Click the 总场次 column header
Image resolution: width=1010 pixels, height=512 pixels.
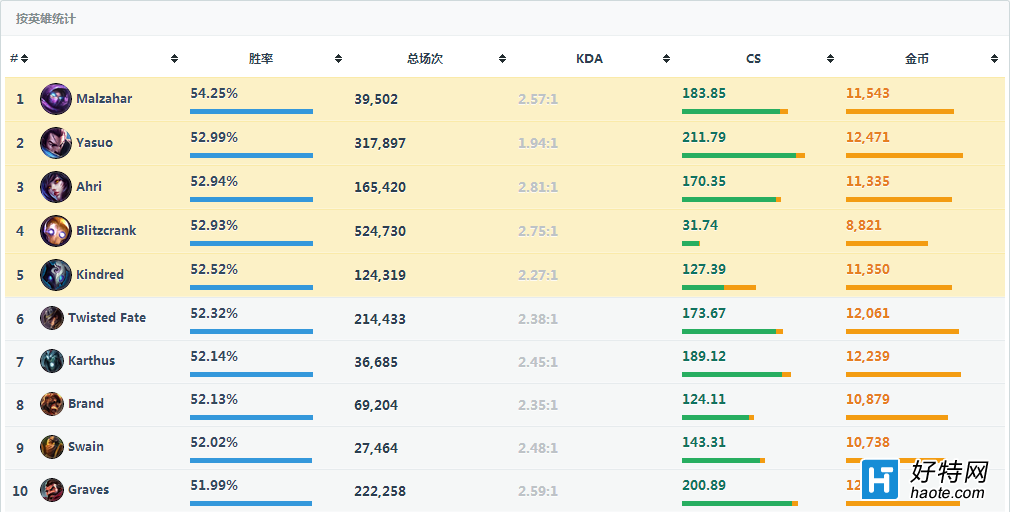pyautogui.click(x=425, y=59)
